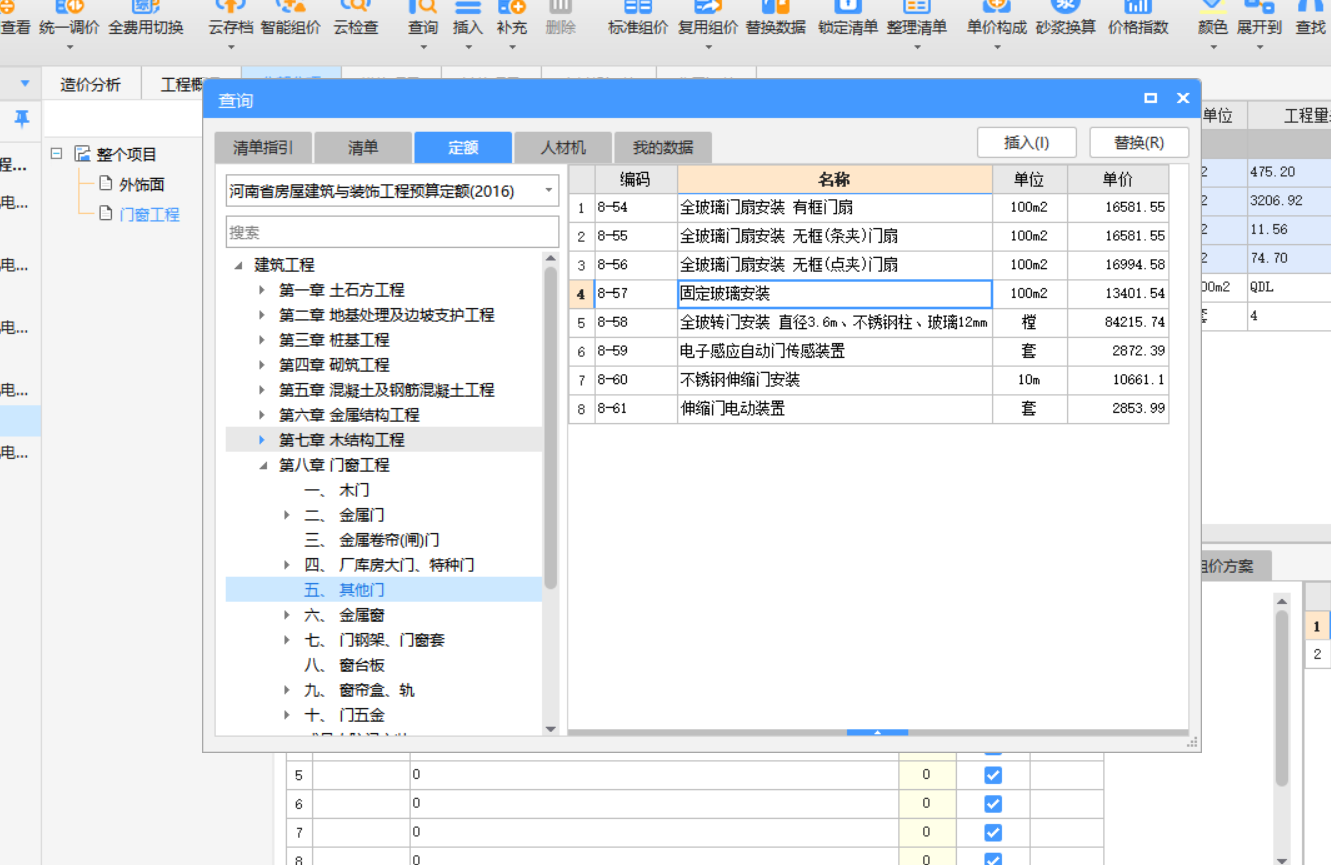Switch to 造价分析 tab in main window
Image resolution: width=1331 pixels, height=865 pixels.
[90, 85]
